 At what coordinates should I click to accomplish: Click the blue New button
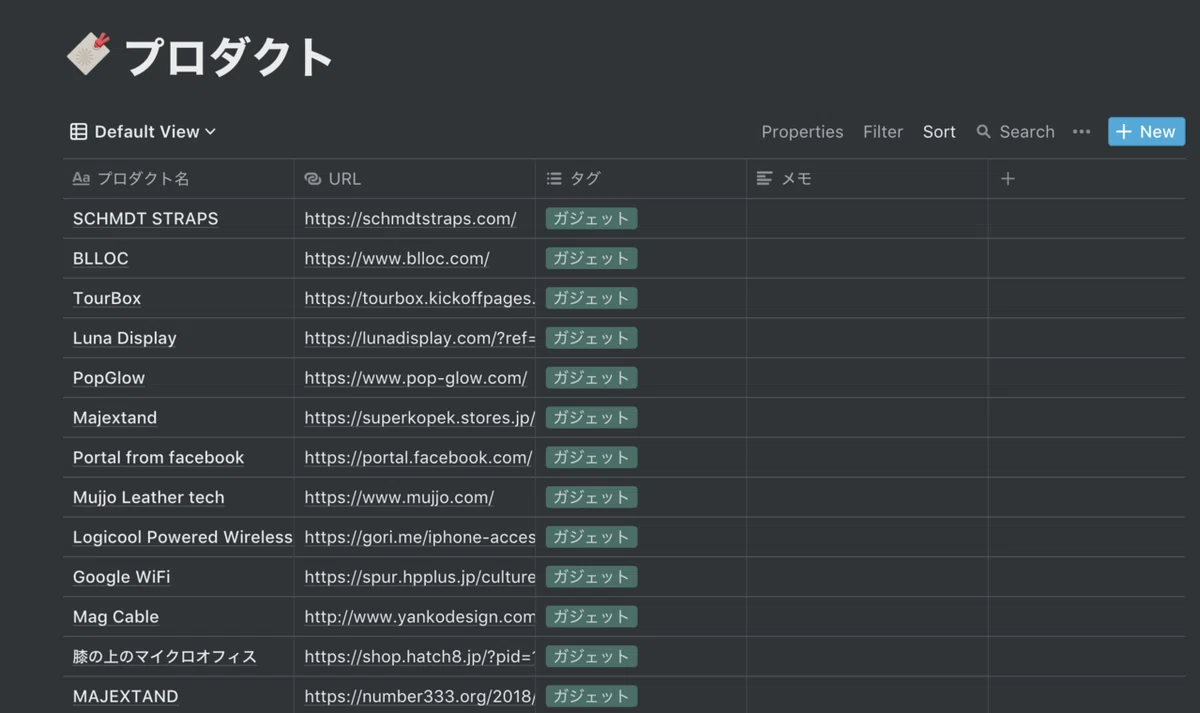pyautogui.click(x=1146, y=132)
